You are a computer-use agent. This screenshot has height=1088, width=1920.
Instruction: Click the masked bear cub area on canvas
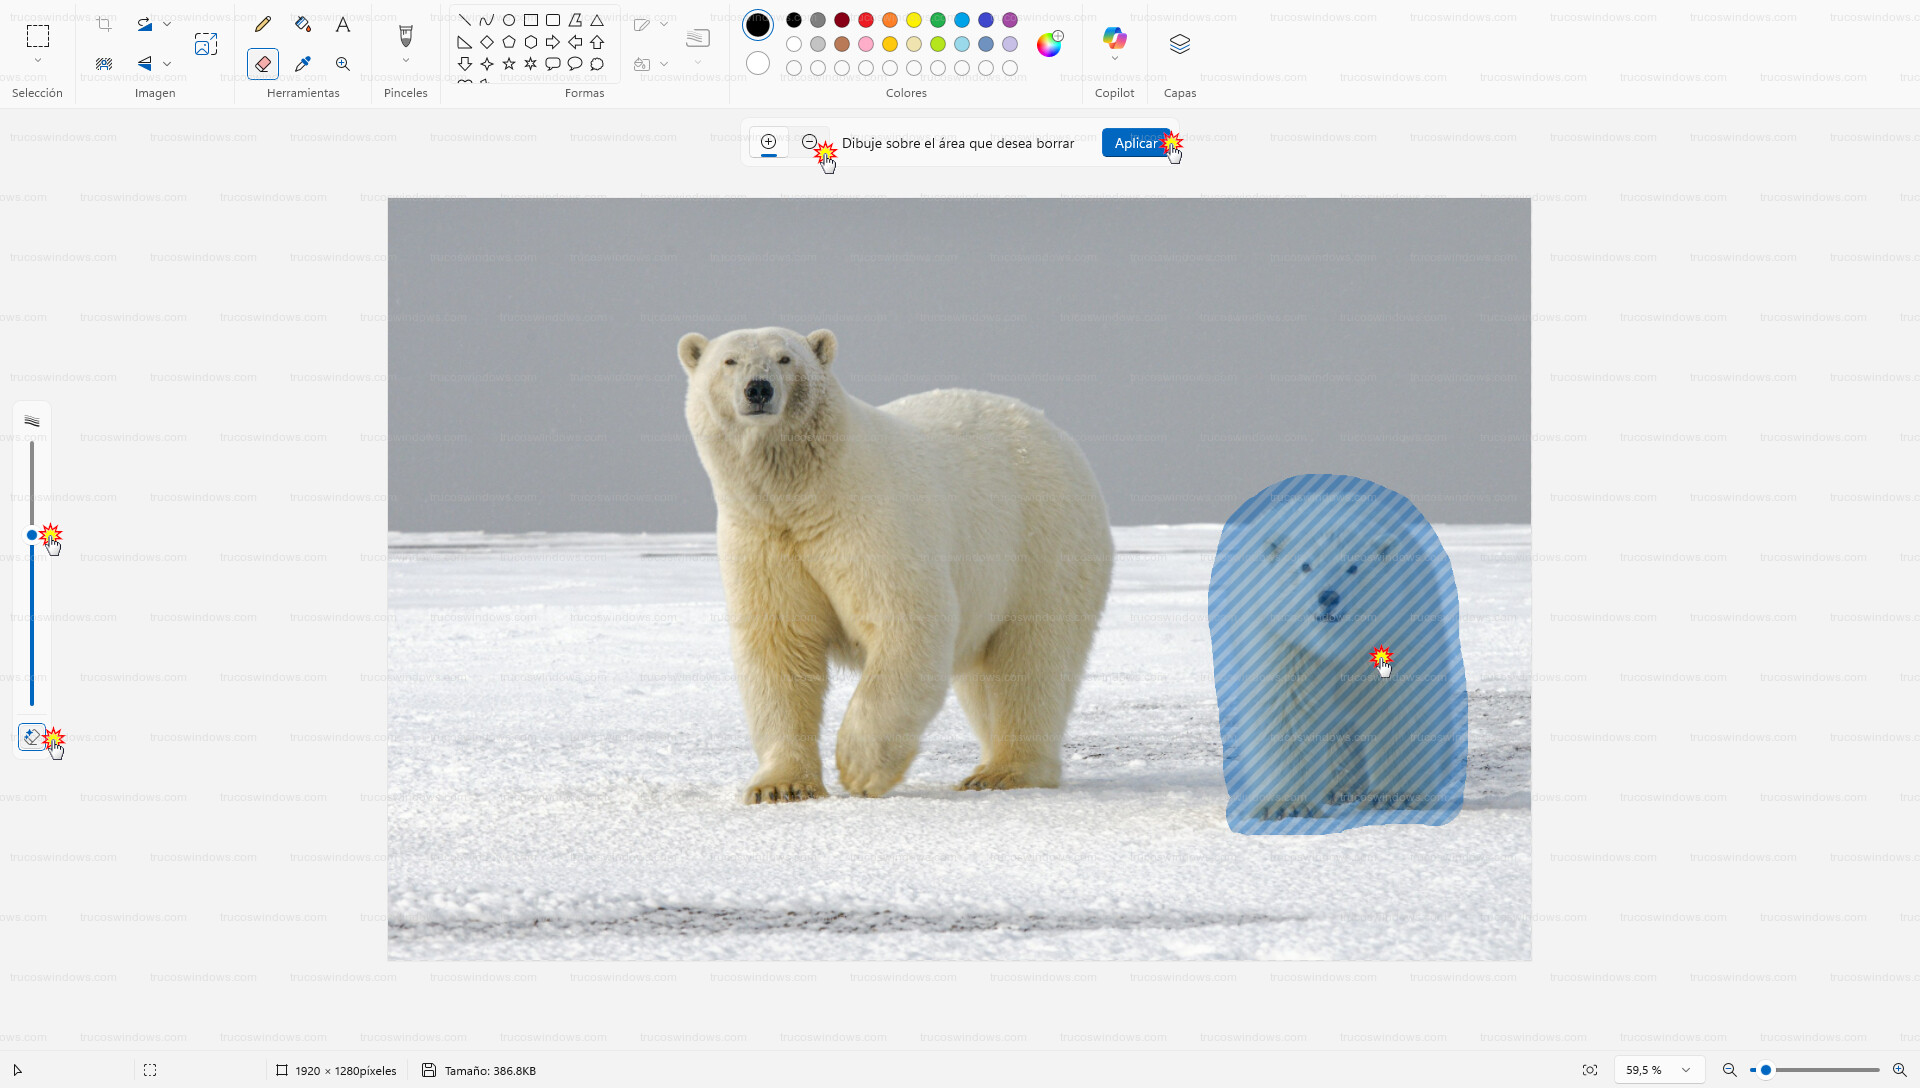[x=1336, y=655]
